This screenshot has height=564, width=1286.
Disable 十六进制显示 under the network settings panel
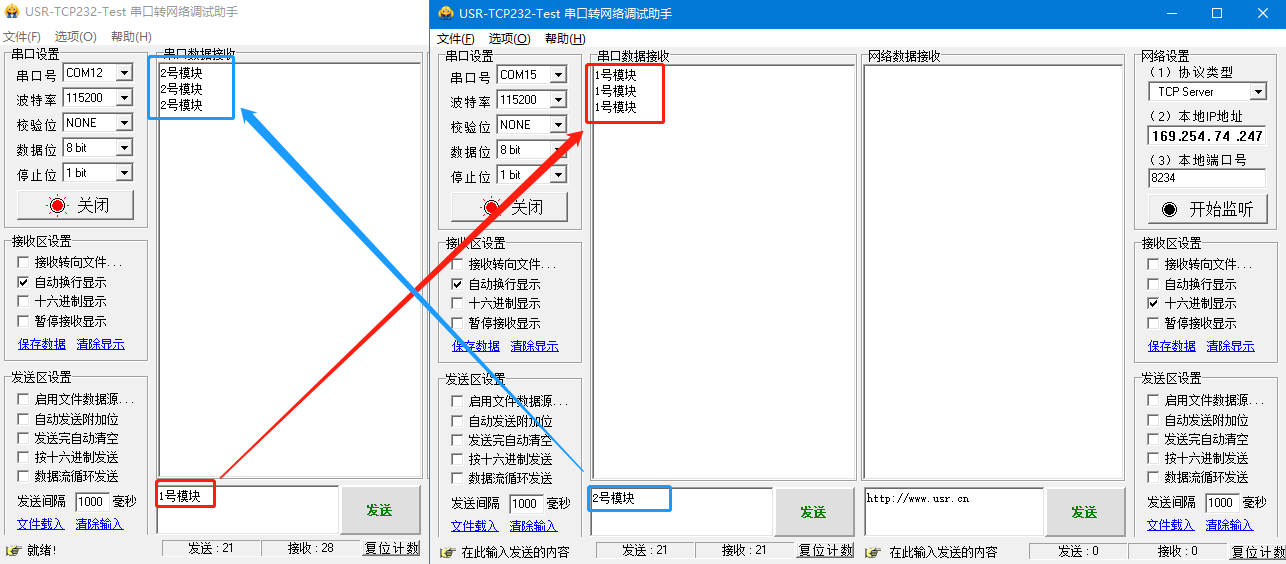click(1153, 303)
